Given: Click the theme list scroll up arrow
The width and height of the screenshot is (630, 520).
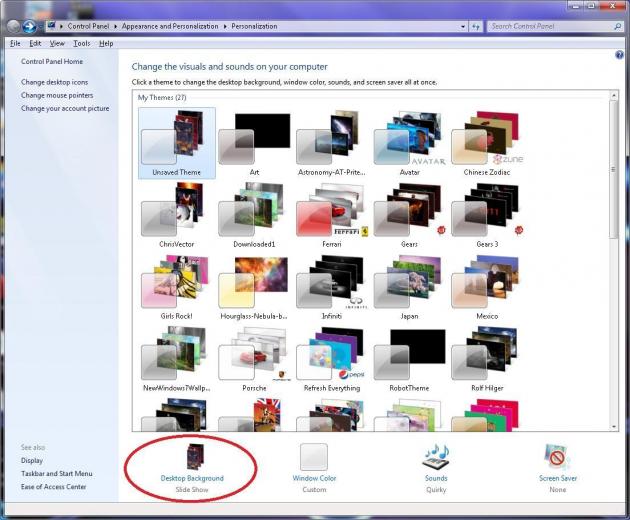Looking at the screenshot, I should pyautogui.click(x=614, y=96).
